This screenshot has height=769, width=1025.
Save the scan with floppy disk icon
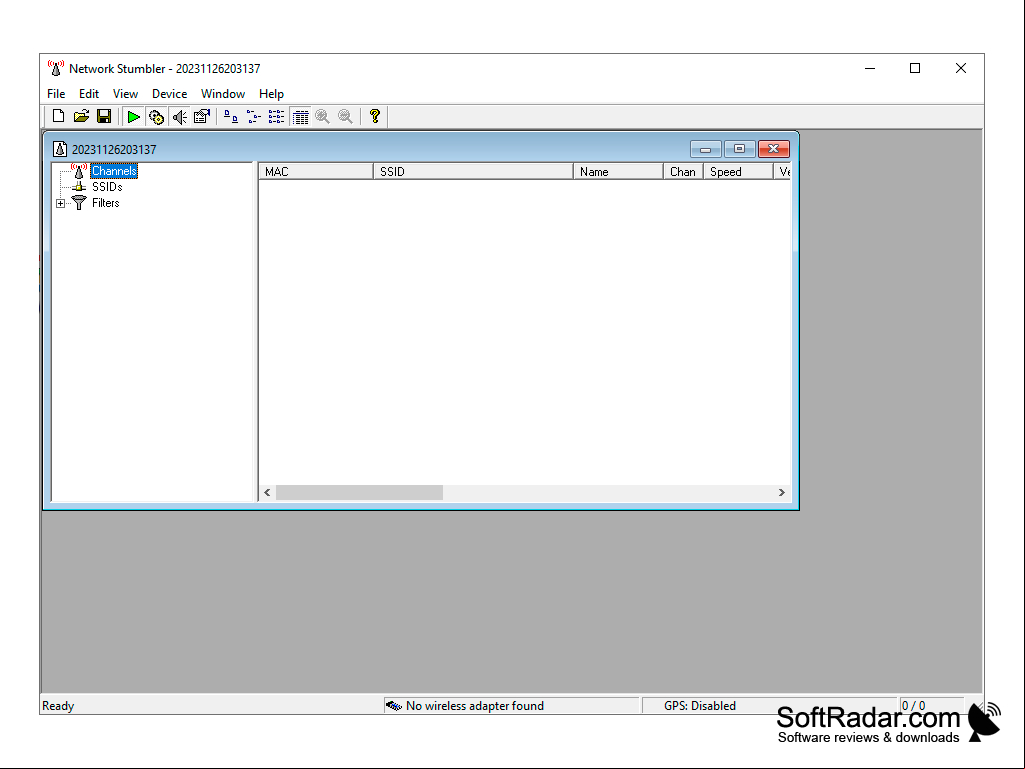coord(104,116)
